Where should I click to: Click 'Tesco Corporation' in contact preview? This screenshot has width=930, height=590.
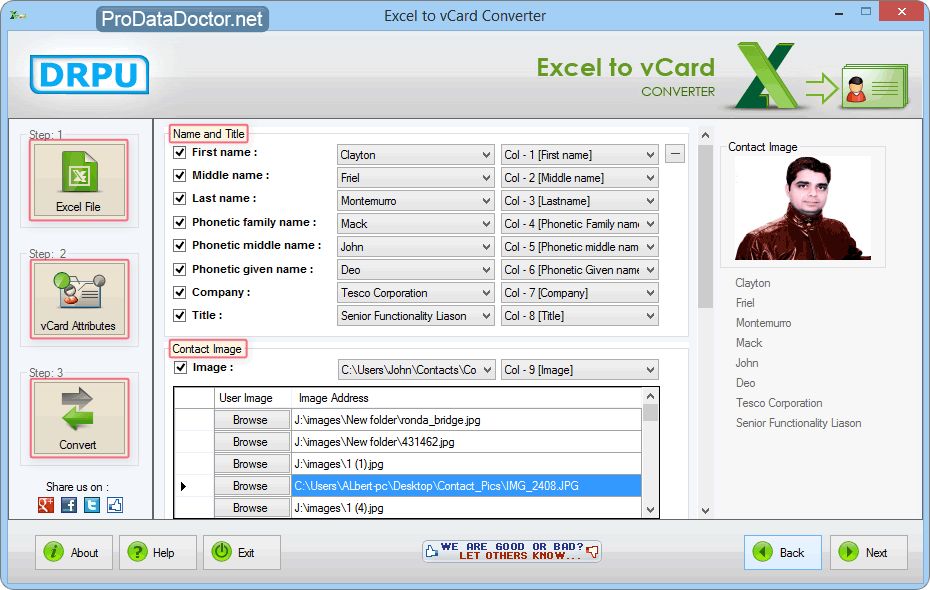tap(779, 403)
